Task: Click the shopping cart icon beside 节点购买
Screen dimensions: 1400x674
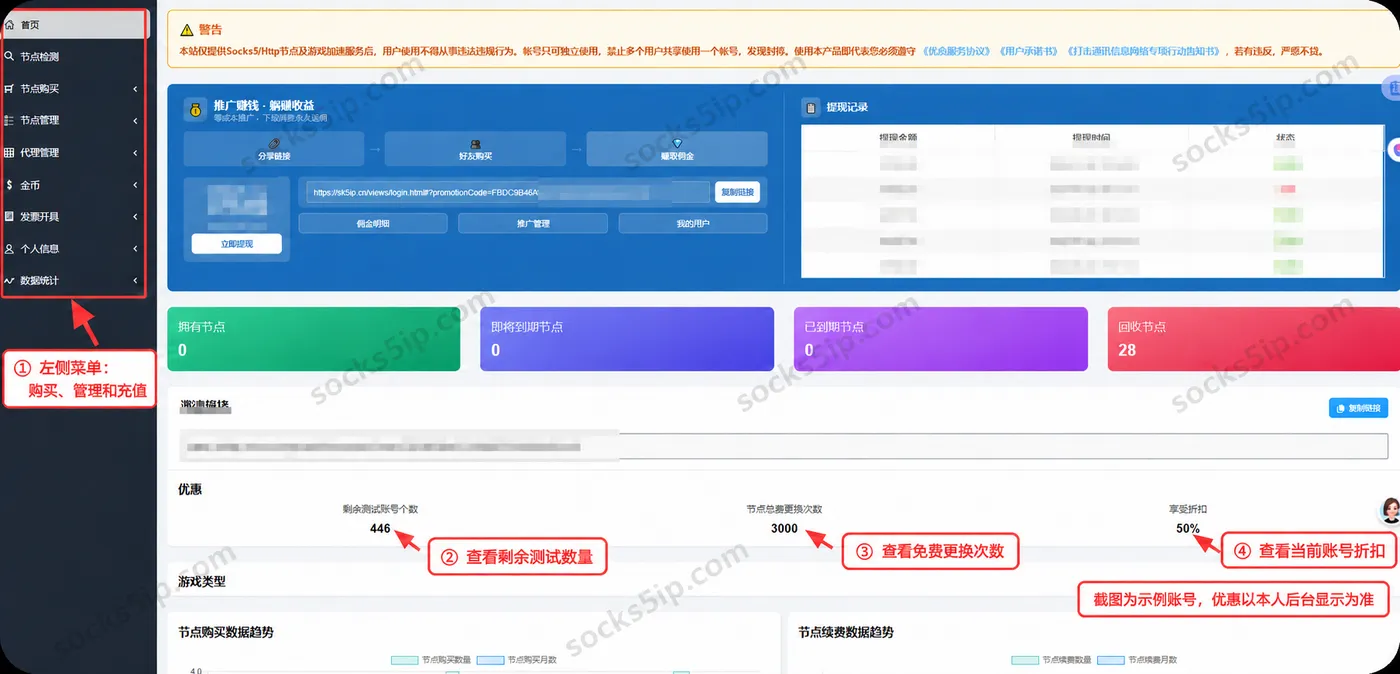Action: tap(10, 88)
